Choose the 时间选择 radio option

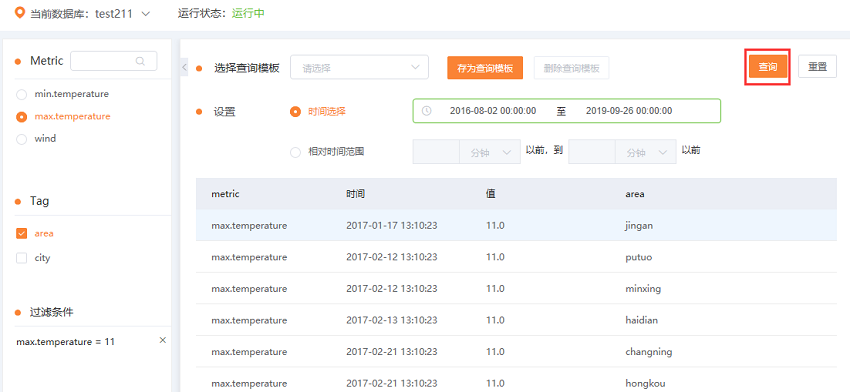click(x=295, y=111)
